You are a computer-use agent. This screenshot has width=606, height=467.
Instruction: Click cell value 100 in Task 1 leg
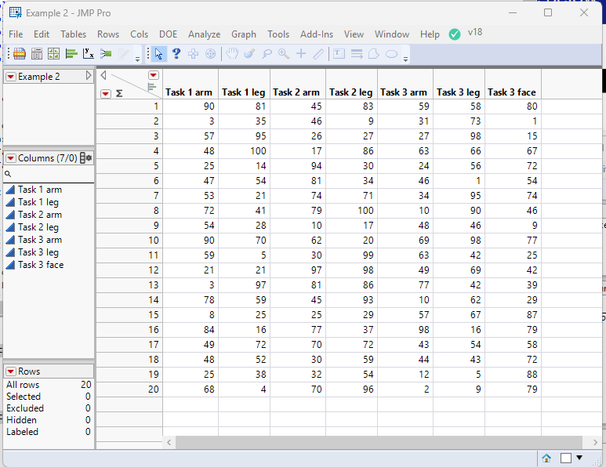(x=258, y=151)
